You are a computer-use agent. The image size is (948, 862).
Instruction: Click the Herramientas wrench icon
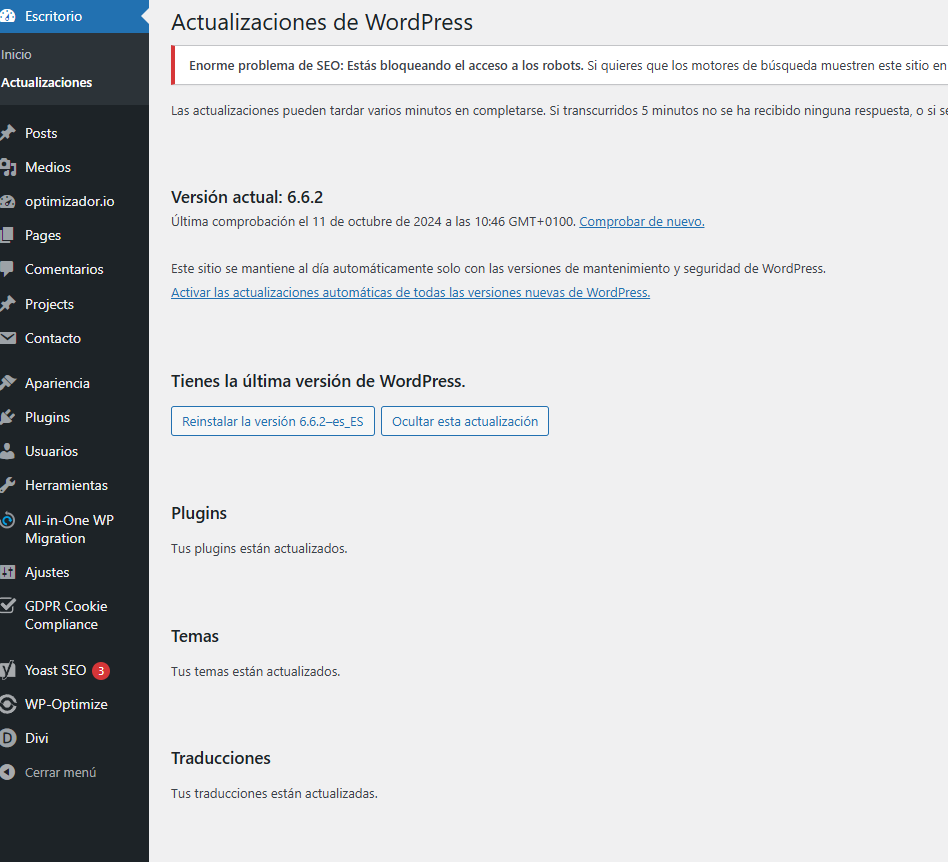pyautogui.click(x=7, y=485)
